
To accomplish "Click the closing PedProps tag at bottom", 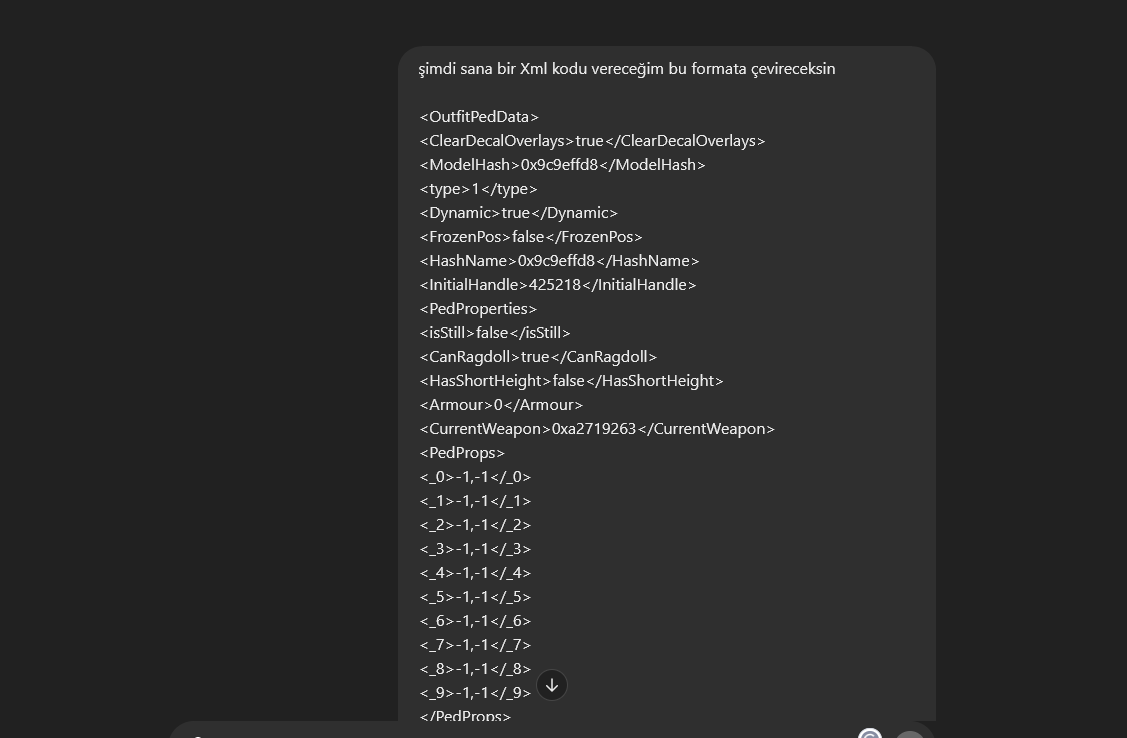I will coord(465,716).
